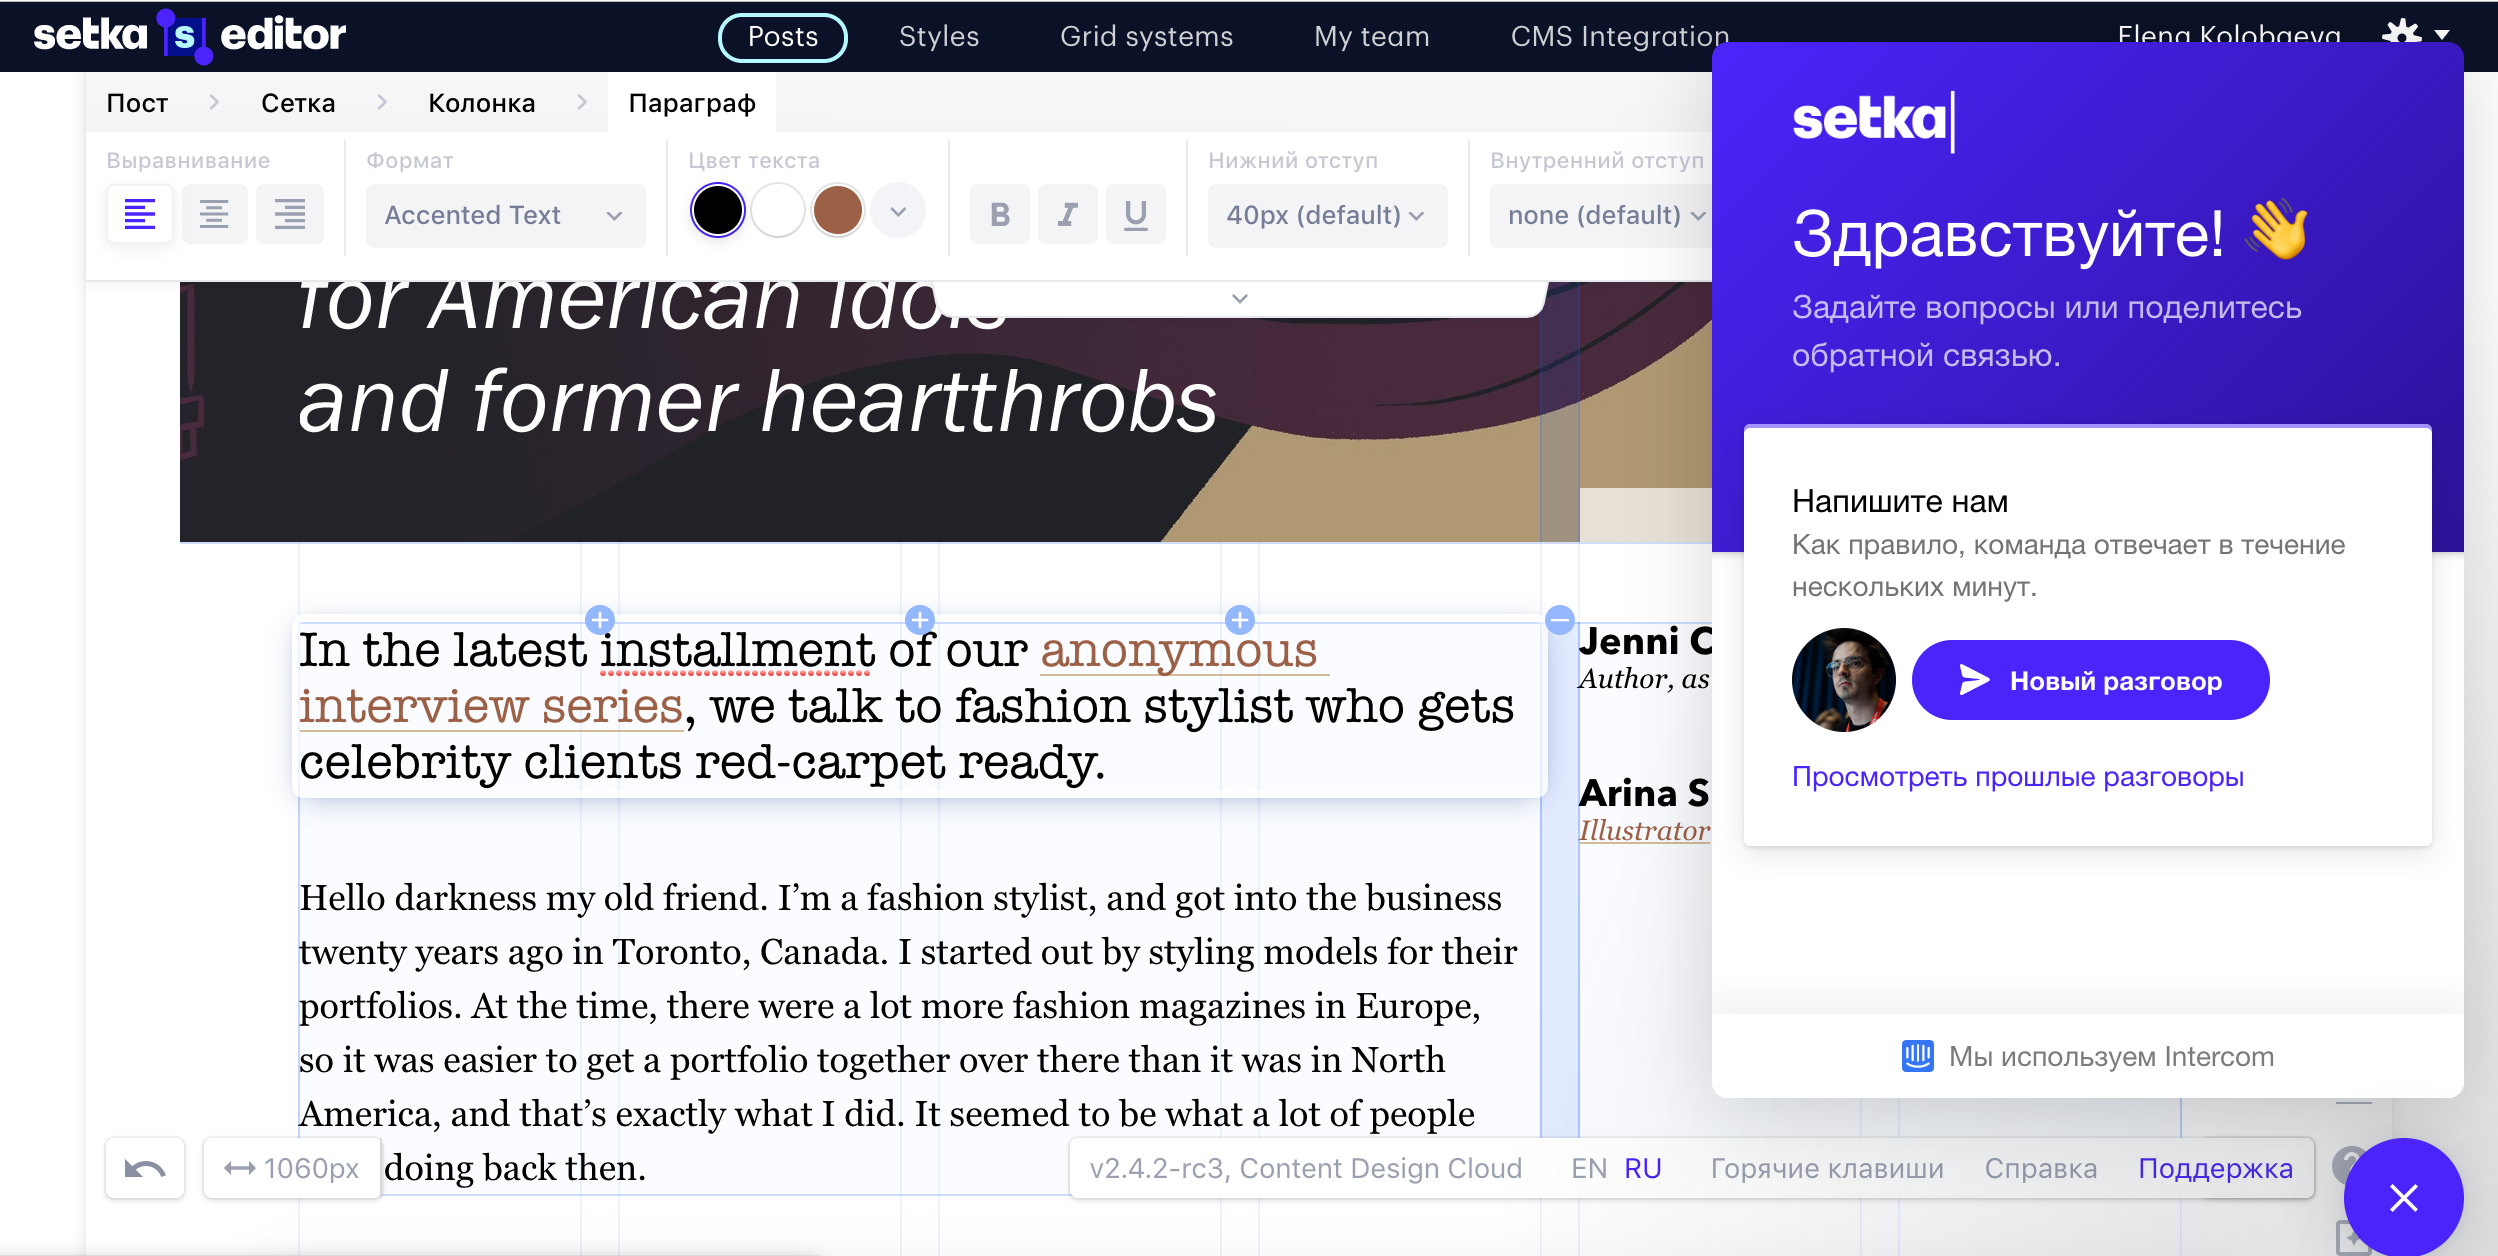The width and height of the screenshot is (2498, 1256).
Task: Switch to the Styles tab
Action: click(x=938, y=36)
